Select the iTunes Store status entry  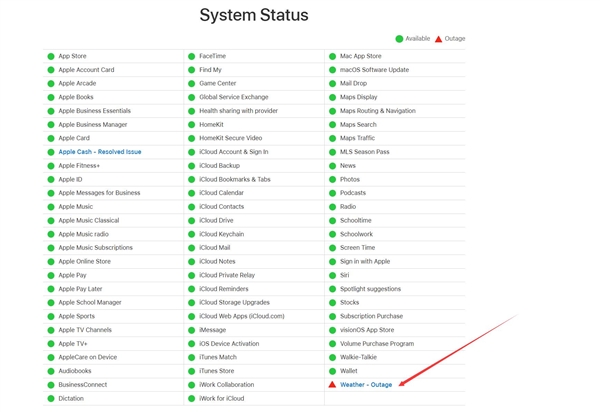click(217, 370)
